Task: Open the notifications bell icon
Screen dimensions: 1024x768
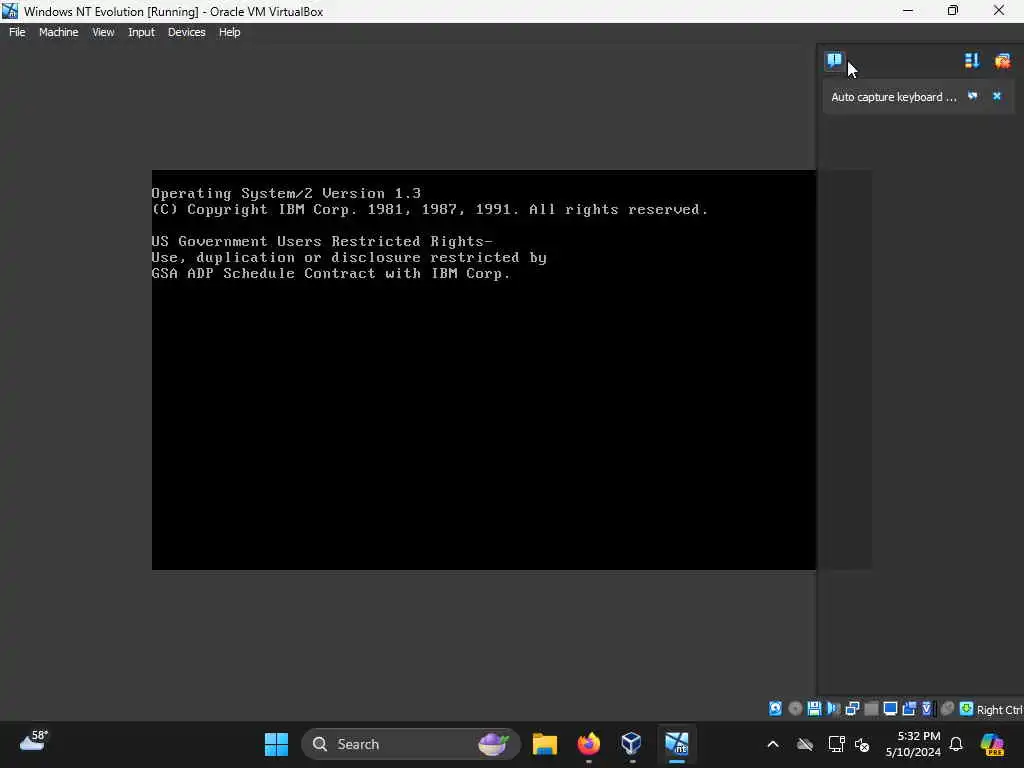Action: [x=956, y=744]
